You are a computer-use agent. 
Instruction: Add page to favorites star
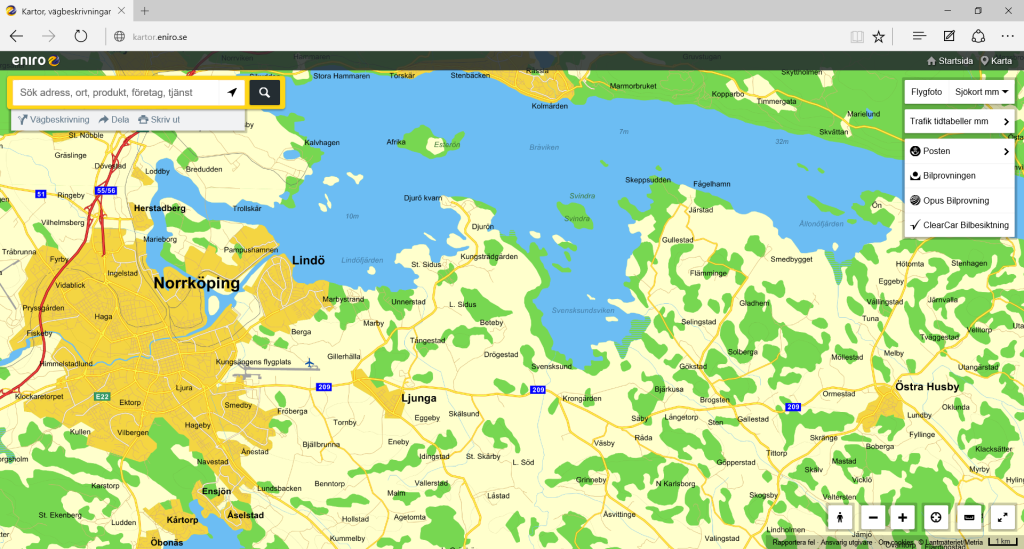pos(879,37)
